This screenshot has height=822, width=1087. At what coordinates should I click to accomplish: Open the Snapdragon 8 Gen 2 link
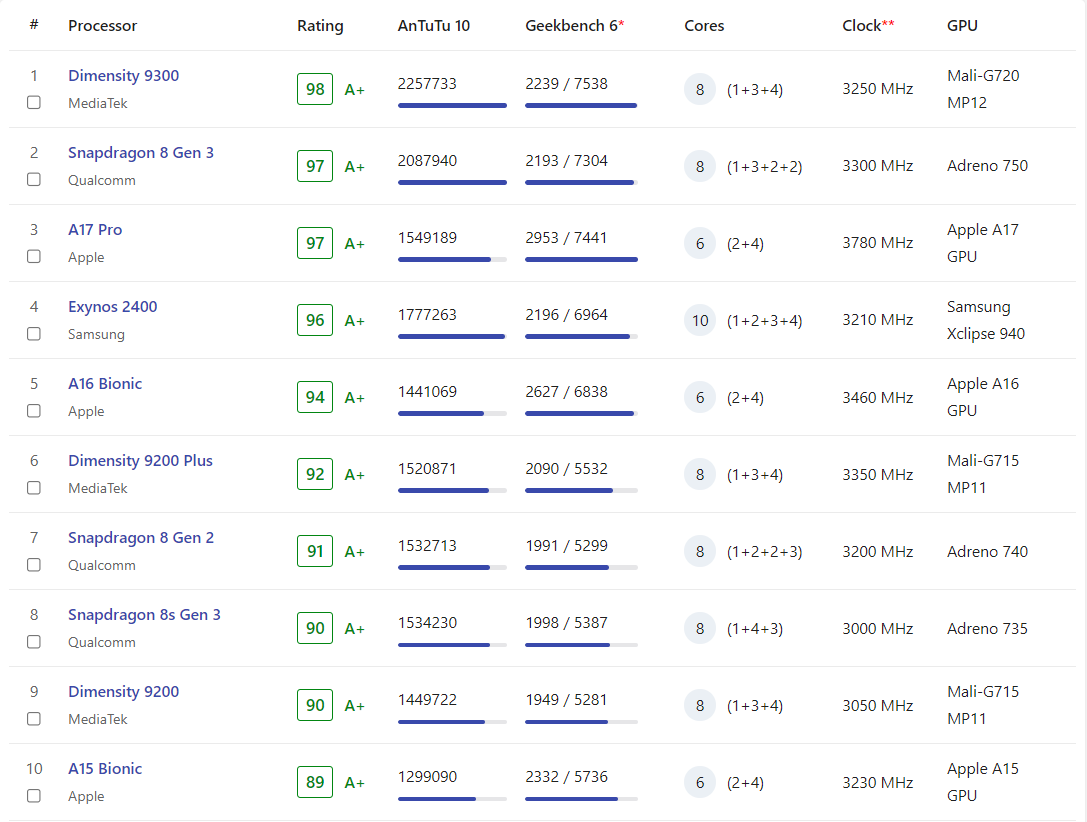pyautogui.click(x=140, y=538)
